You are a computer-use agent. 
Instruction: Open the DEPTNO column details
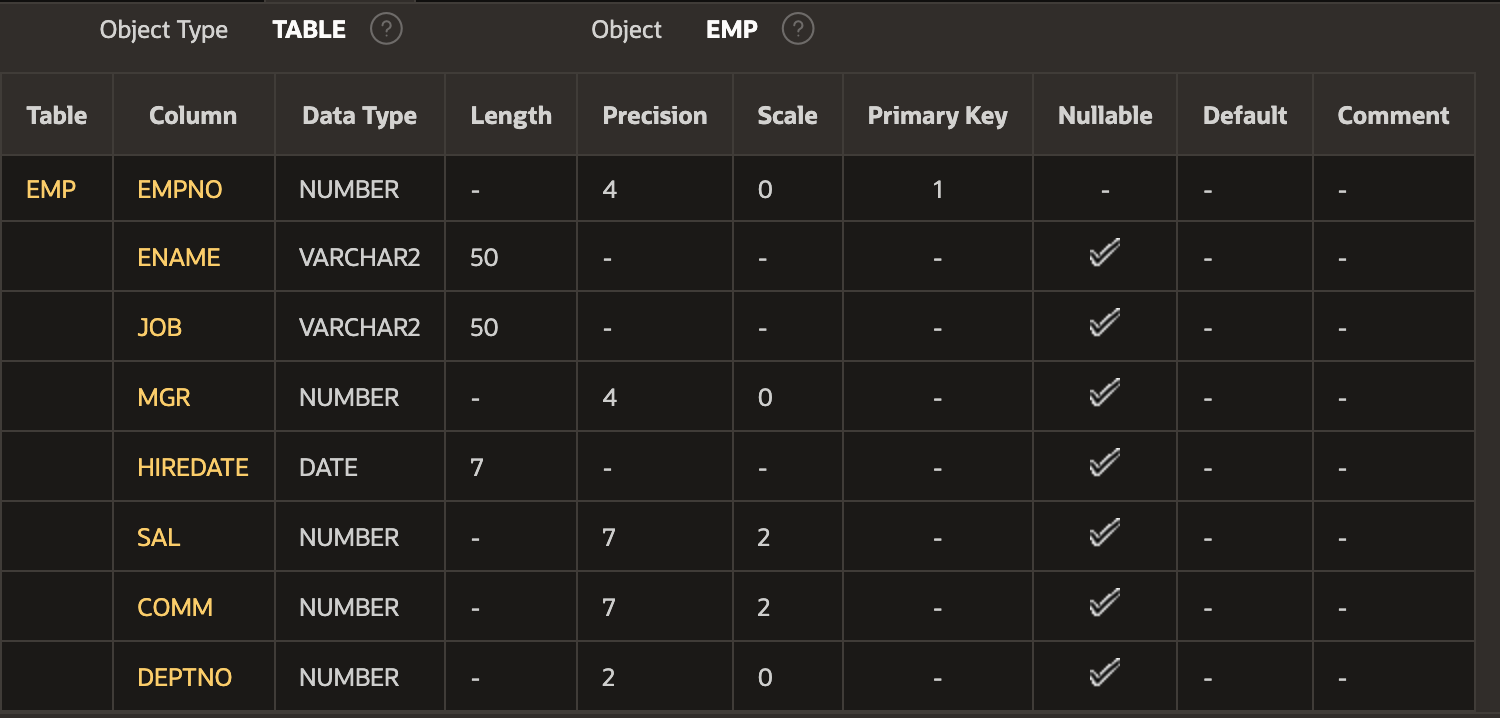click(182, 676)
